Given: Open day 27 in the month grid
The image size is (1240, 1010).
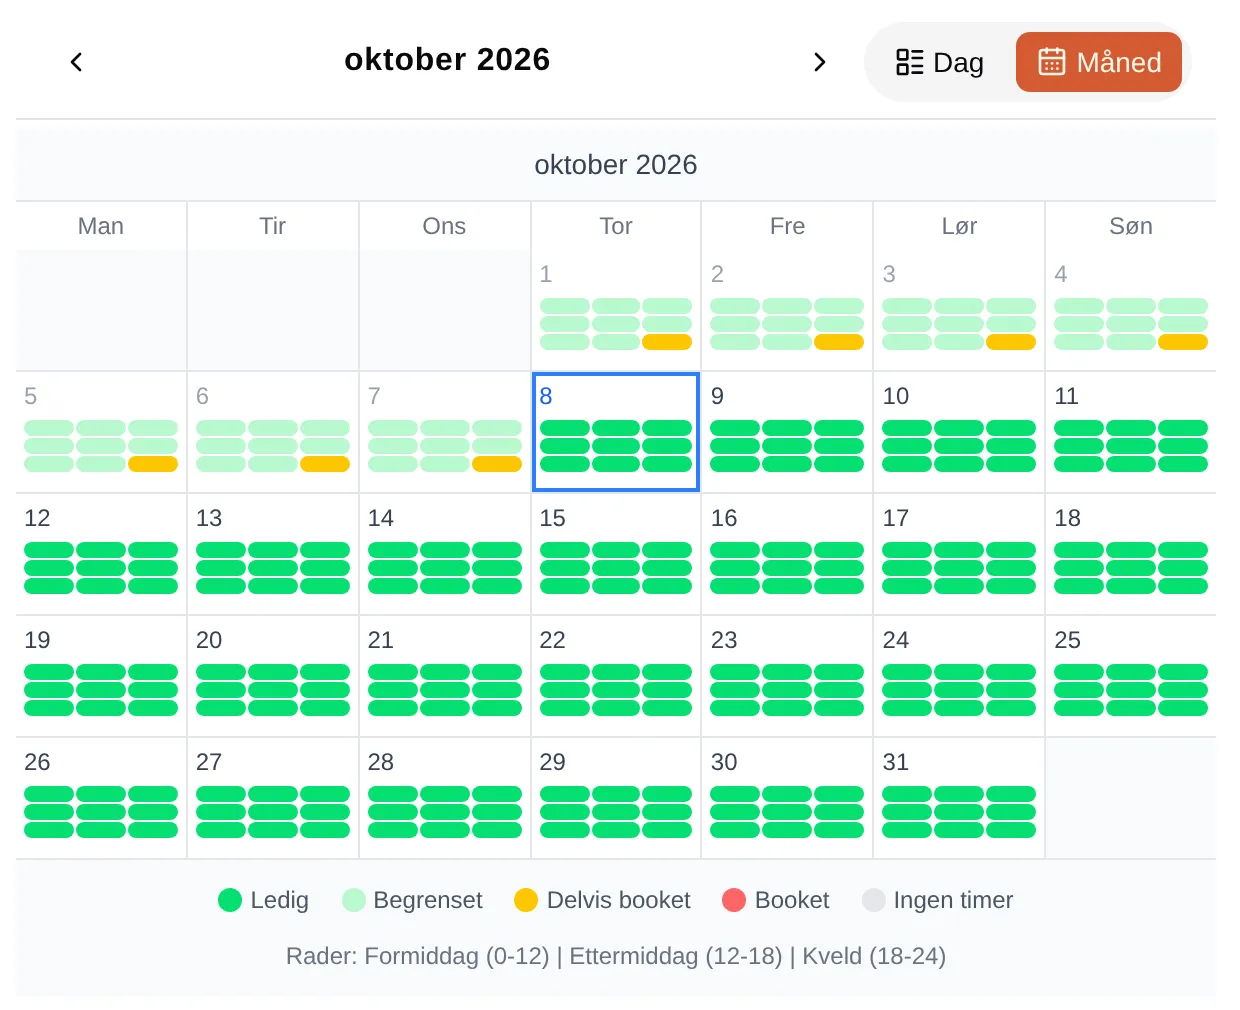Looking at the screenshot, I should point(273,798).
